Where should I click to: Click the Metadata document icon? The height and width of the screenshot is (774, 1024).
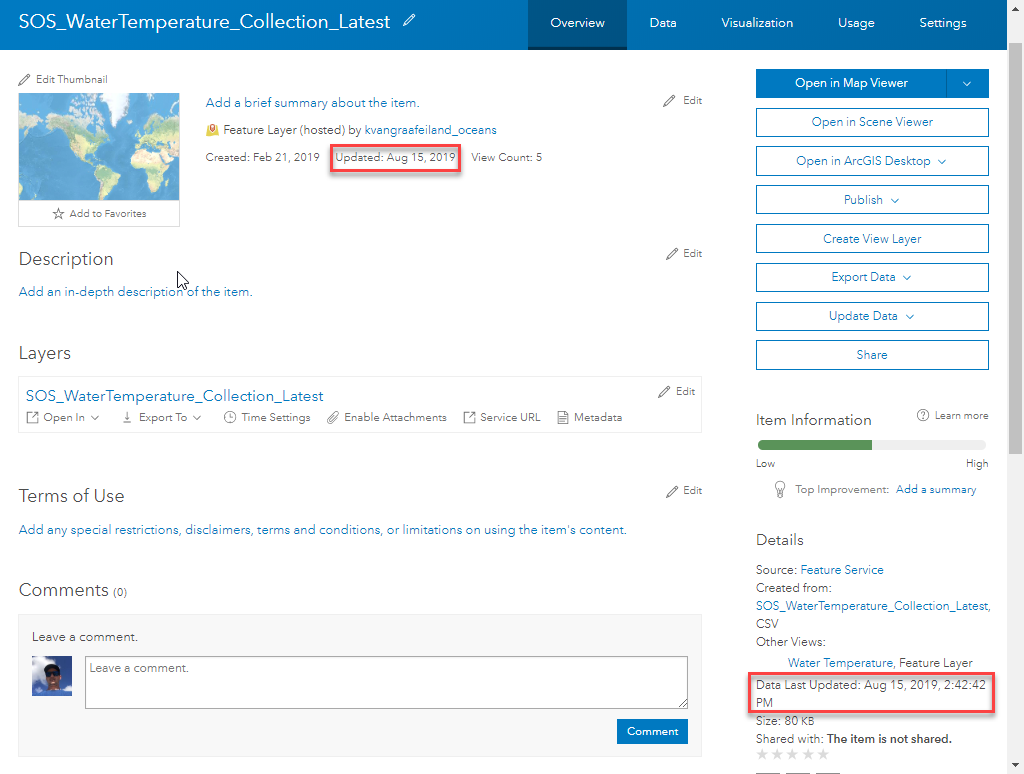pyautogui.click(x=562, y=417)
